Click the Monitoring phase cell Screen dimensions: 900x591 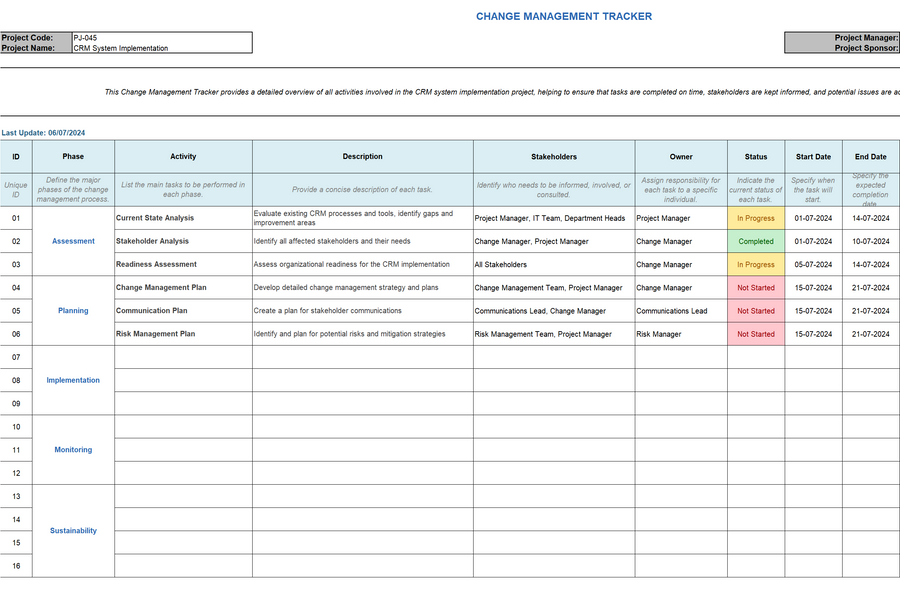pos(72,449)
